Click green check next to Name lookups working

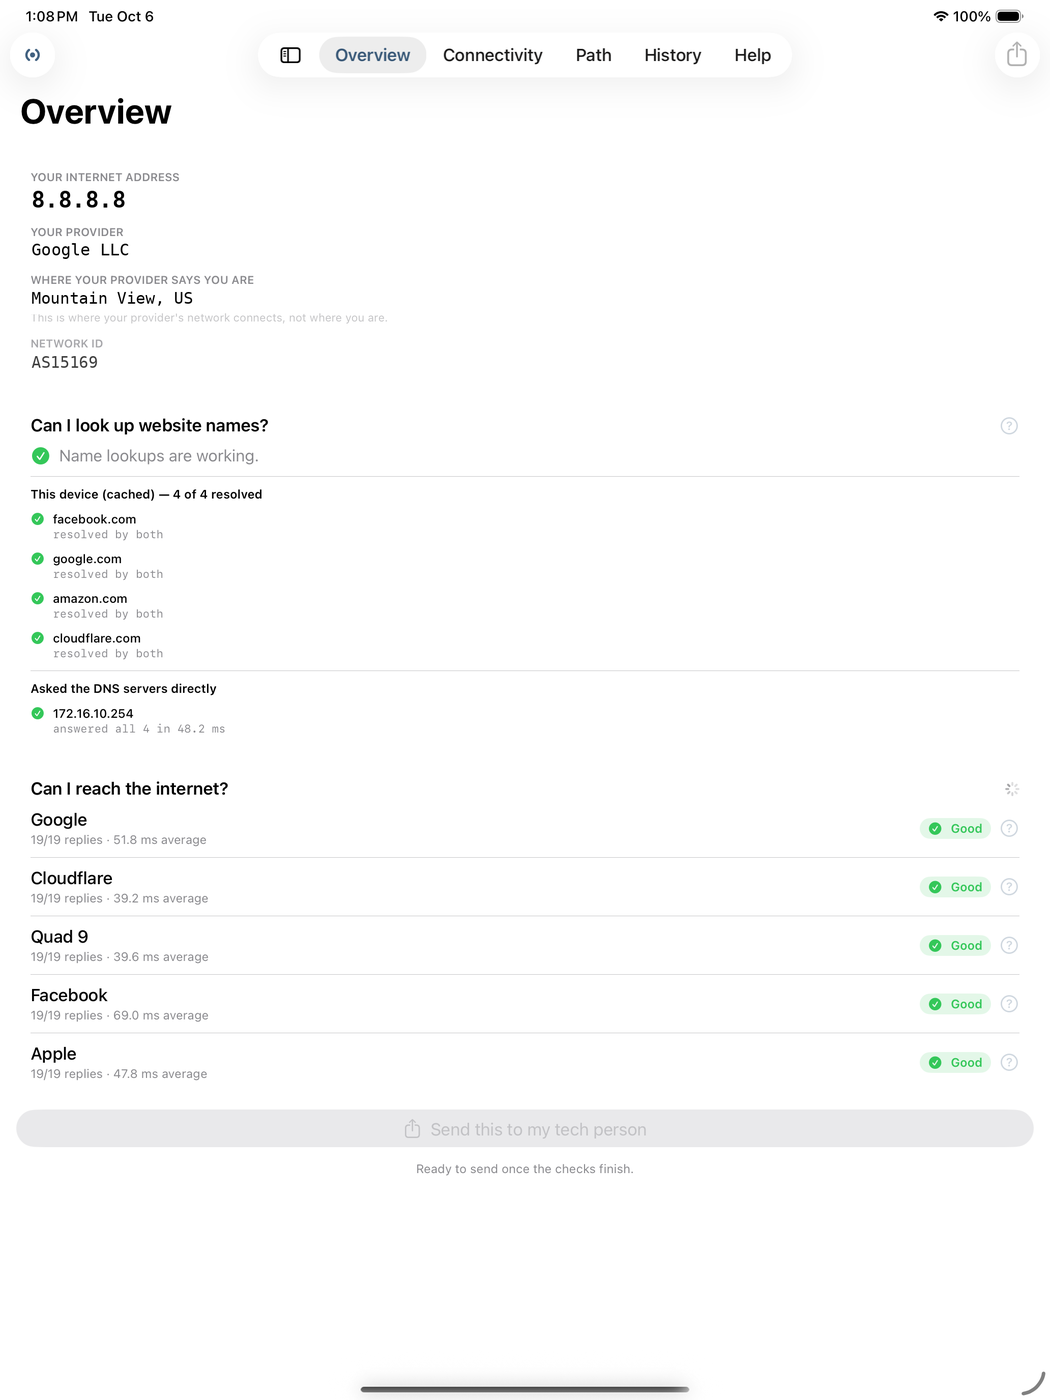[41, 456]
